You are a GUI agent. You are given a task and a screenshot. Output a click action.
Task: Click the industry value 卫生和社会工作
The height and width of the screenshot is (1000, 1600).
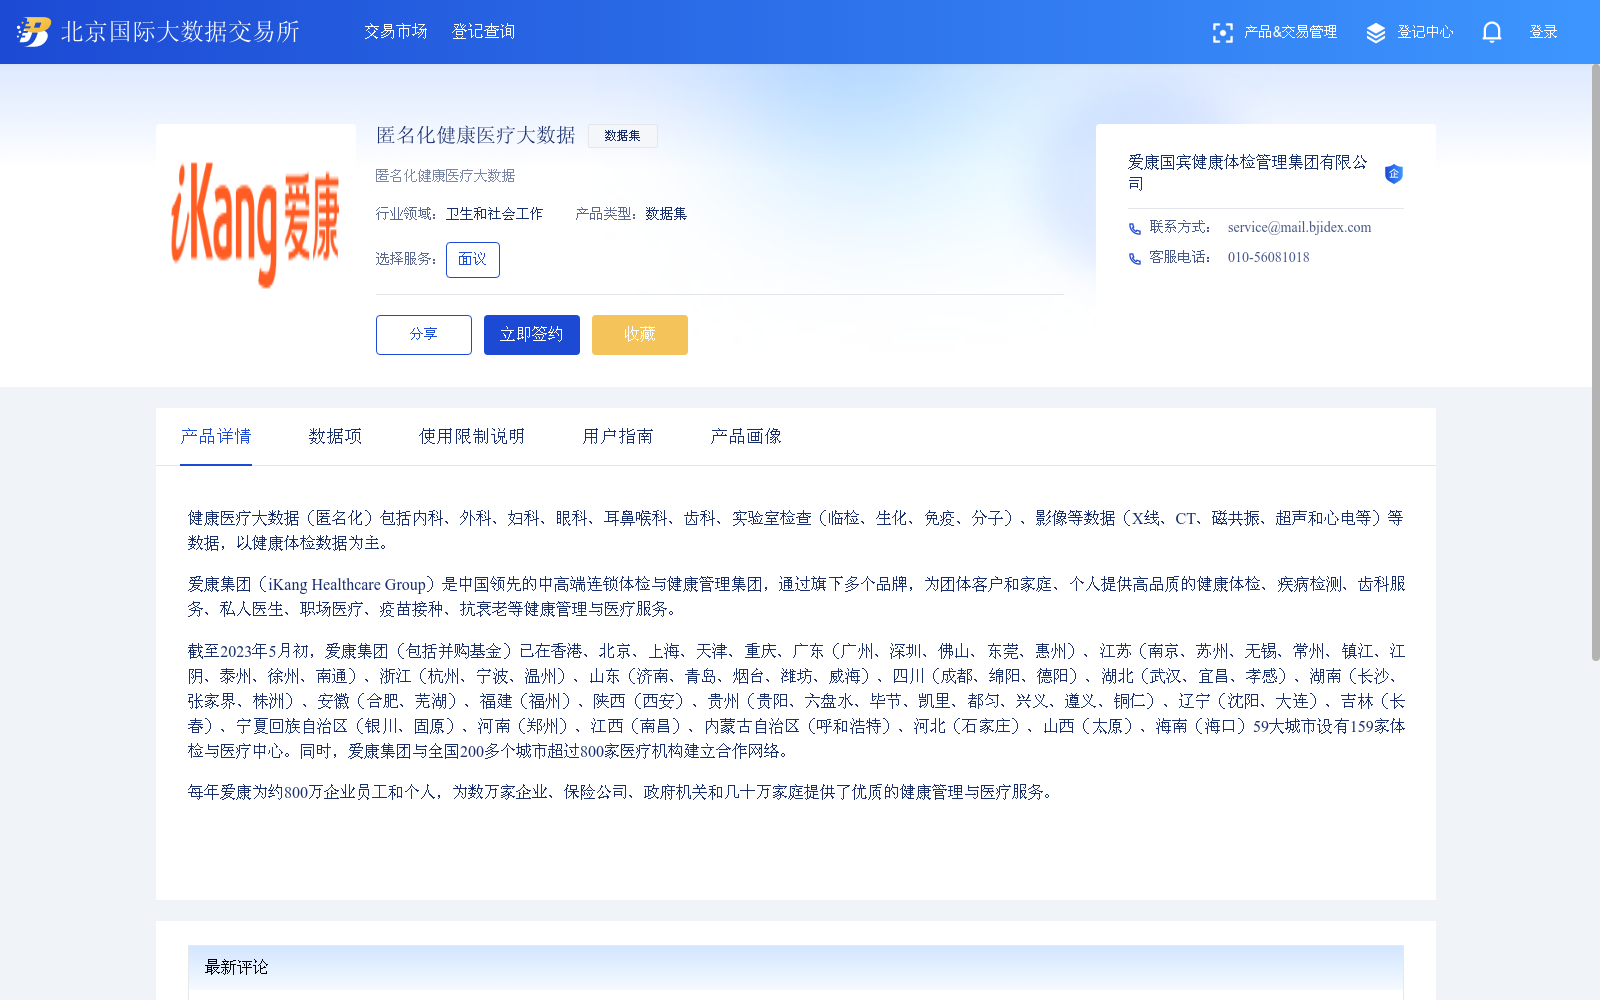(495, 214)
